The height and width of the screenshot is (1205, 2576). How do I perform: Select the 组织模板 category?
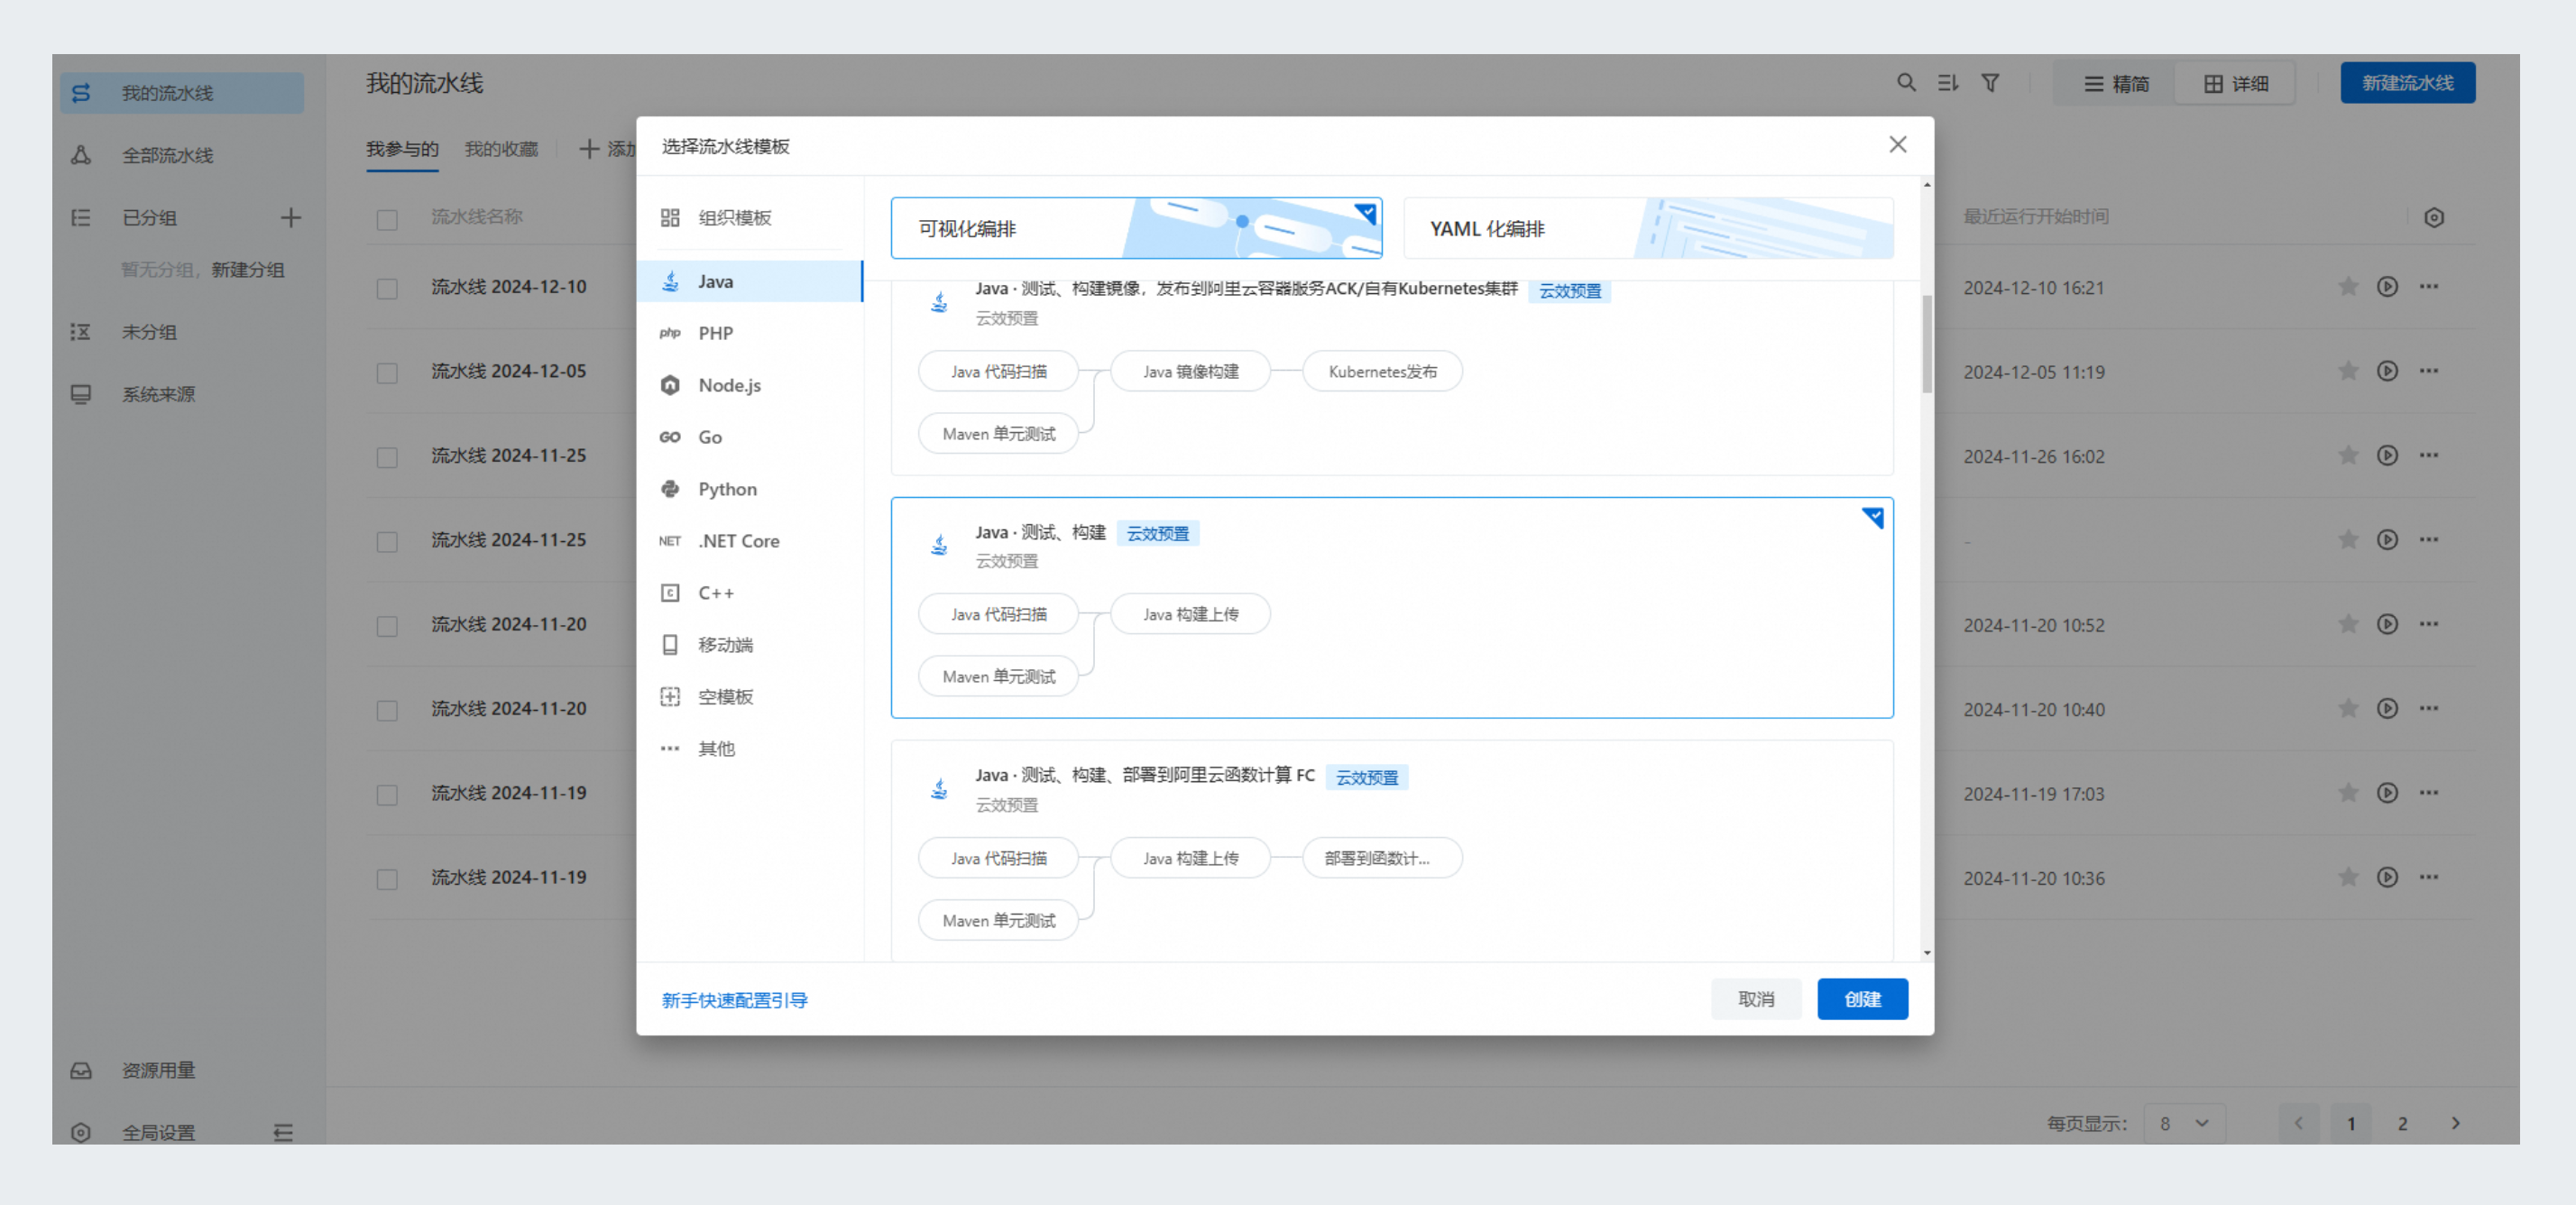click(749, 217)
